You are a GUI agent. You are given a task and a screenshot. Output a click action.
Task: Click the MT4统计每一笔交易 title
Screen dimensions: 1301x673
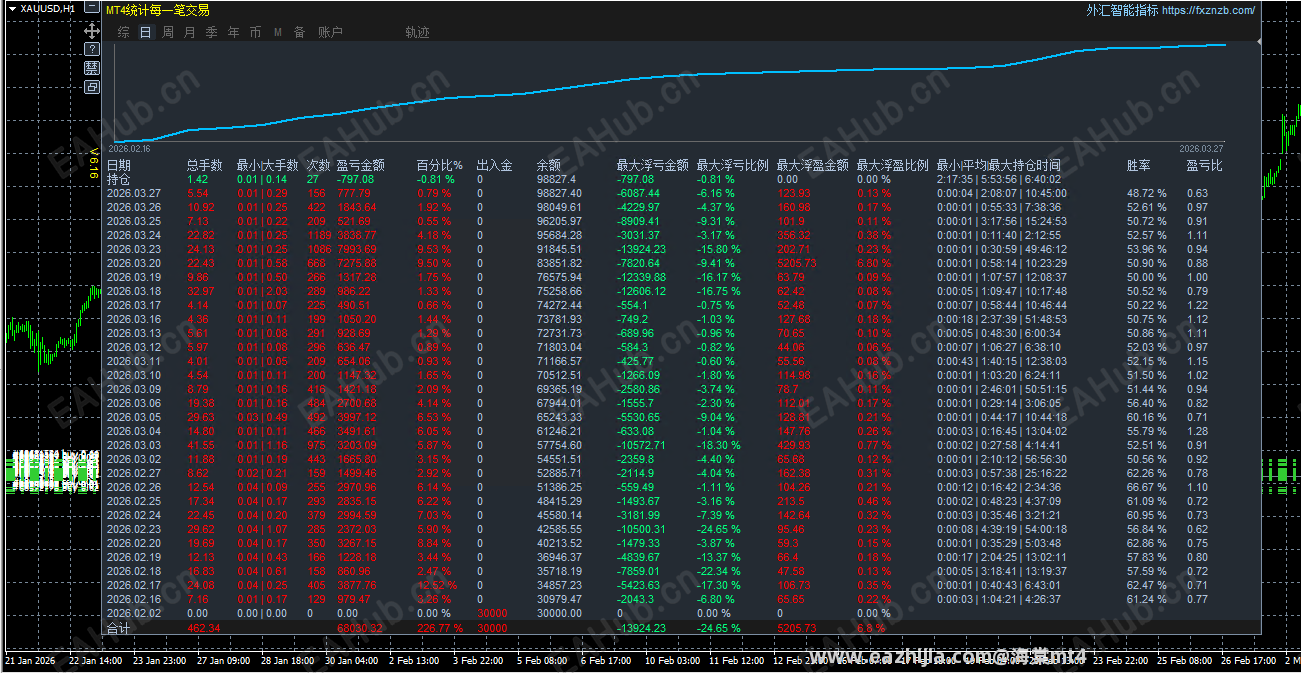tap(157, 10)
